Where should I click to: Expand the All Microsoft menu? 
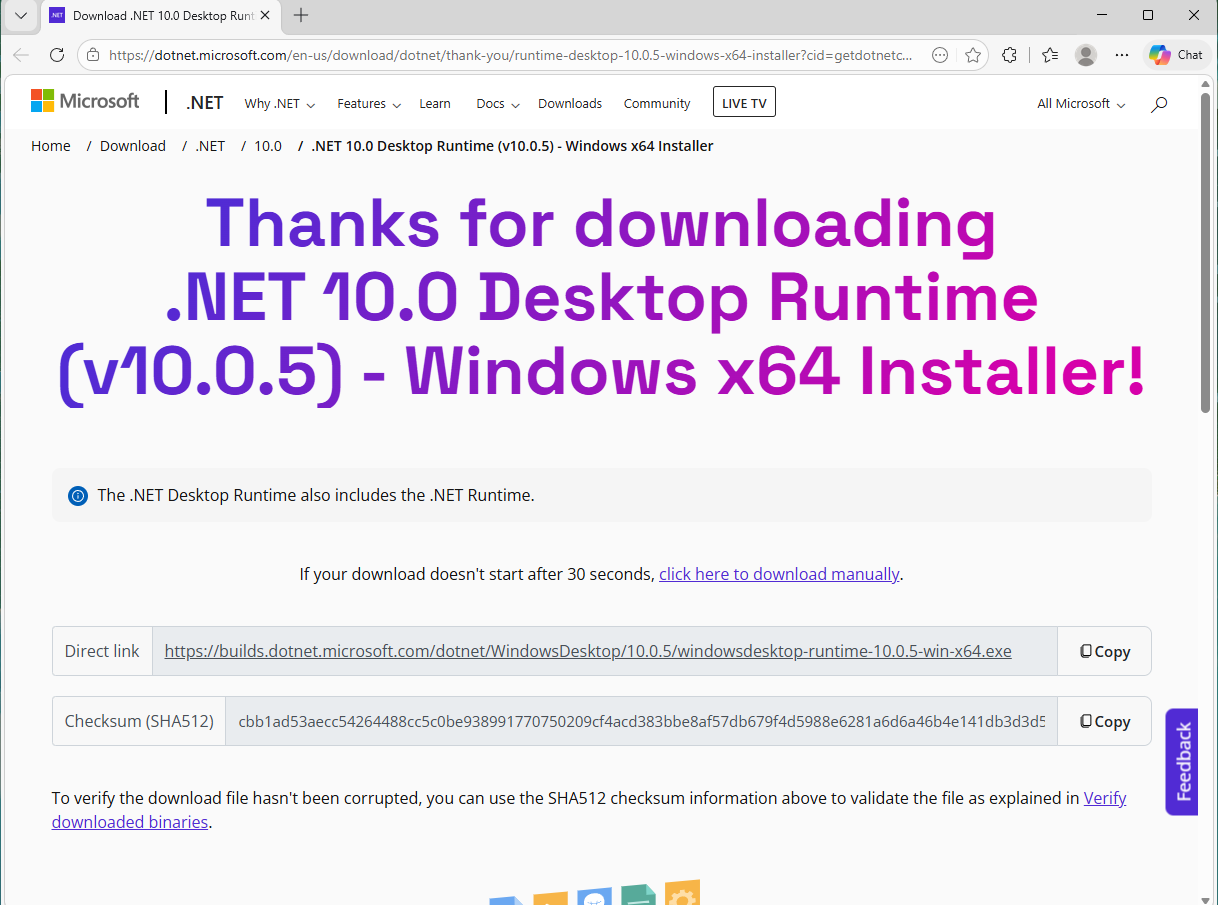[x=1081, y=104]
